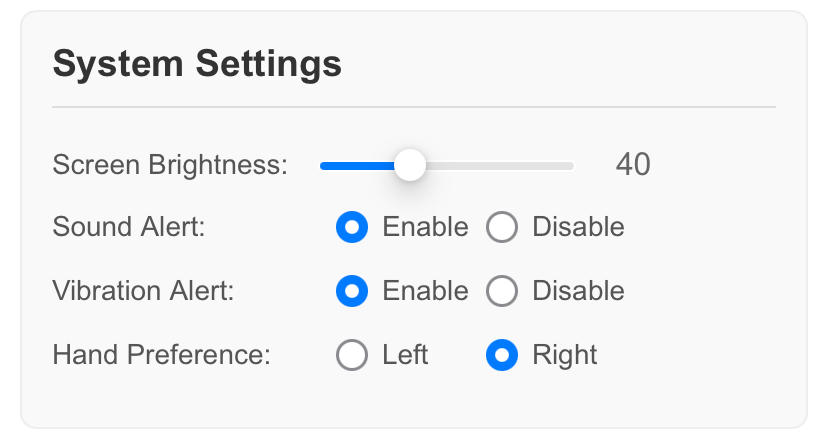Click the System Settings heading
The width and height of the screenshot is (828, 439).
point(197,64)
